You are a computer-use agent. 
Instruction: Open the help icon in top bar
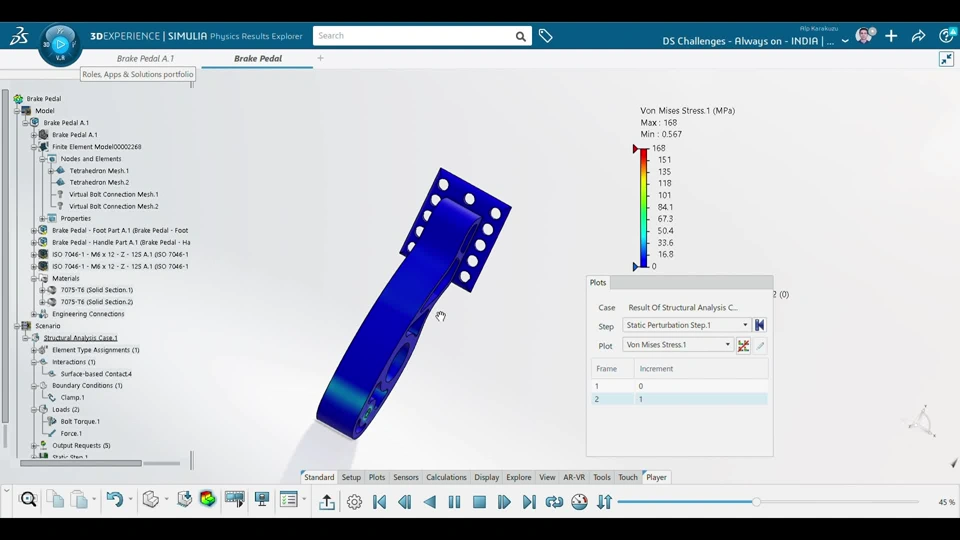pyautogui.click(x=946, y=36)
